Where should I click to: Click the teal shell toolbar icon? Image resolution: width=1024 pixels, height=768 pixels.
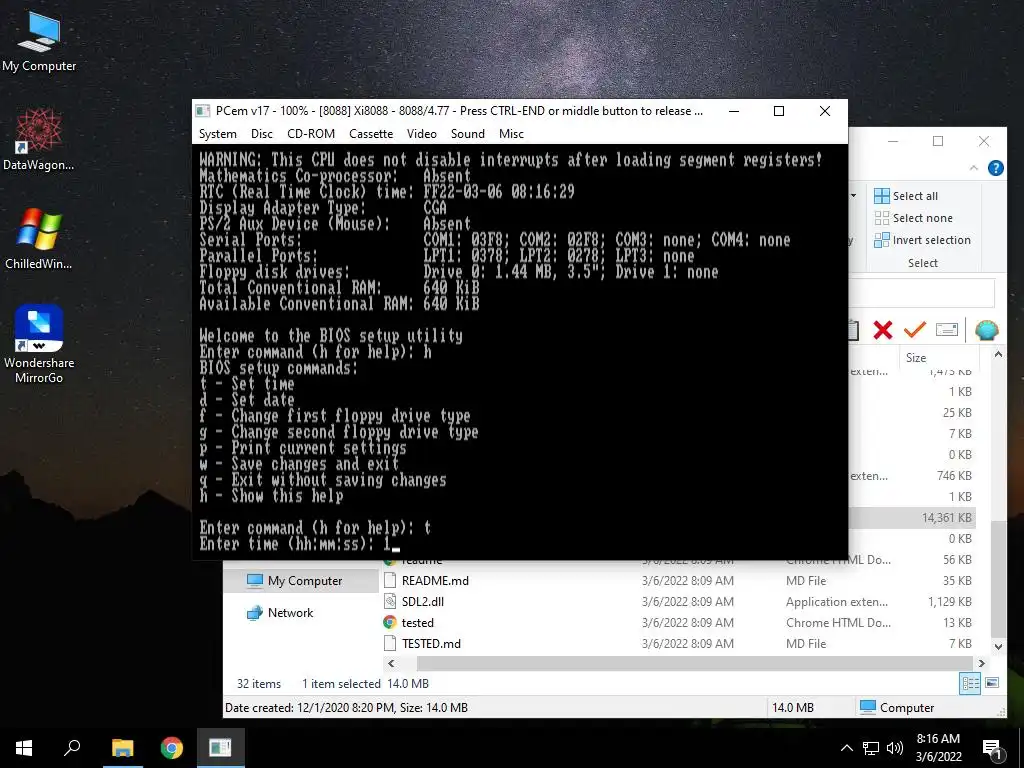pos(986,330)
